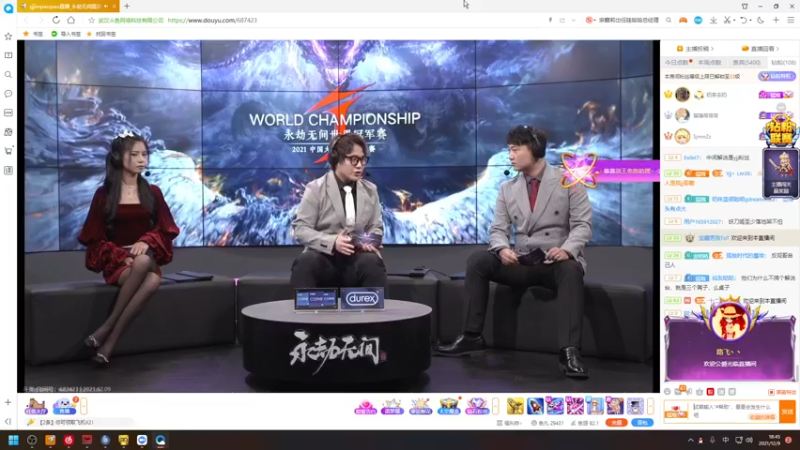This screenshot has width=800, height=450.
Task: Open the shopping cart icon in the left sidebar
Action: 8,151
